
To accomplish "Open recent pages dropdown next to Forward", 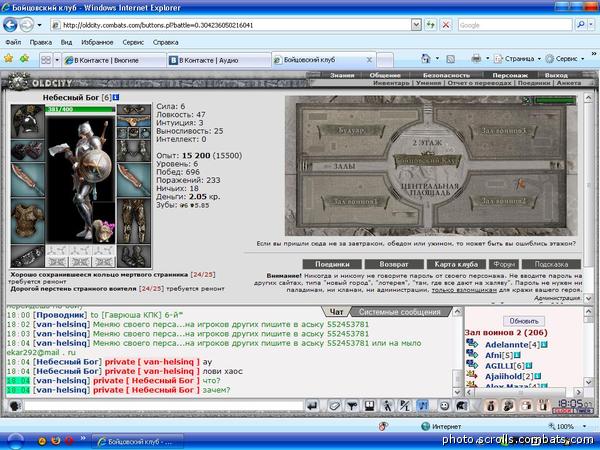I will [39, 25].
